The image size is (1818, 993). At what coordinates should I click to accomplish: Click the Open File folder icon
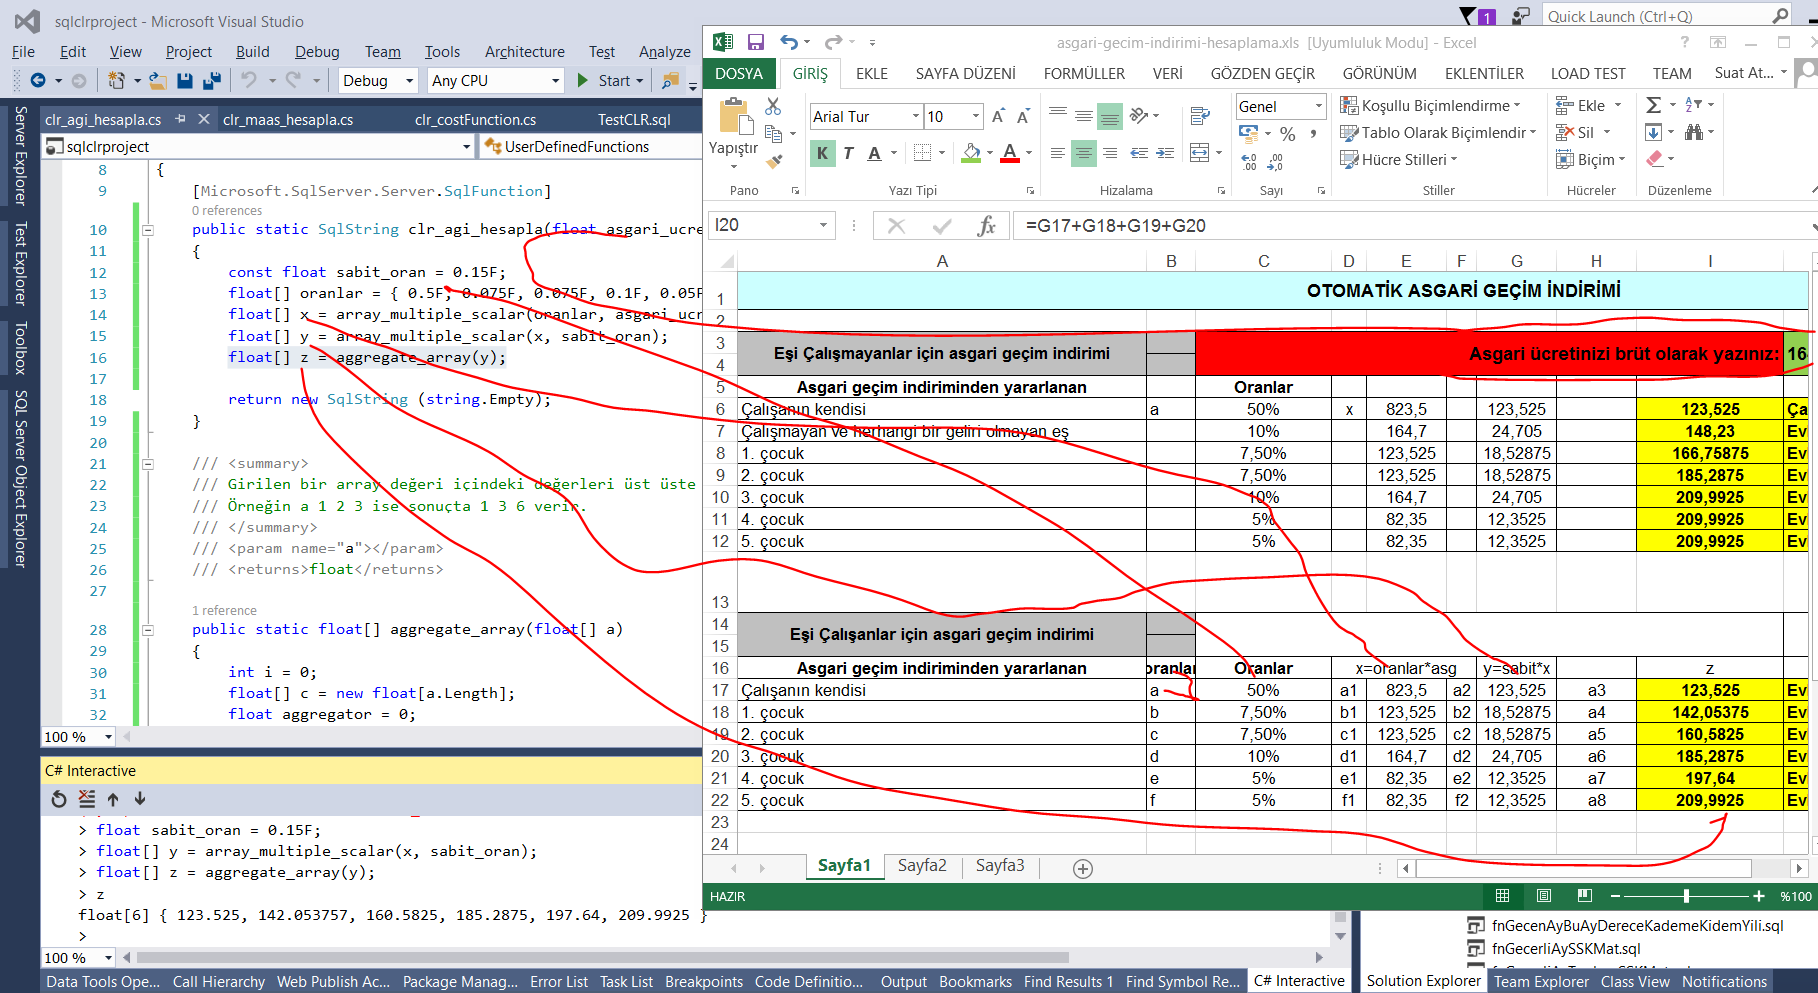click(x=157, y=80)
